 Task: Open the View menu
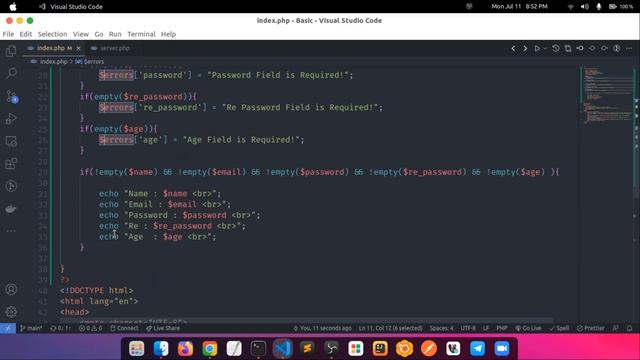81,34
